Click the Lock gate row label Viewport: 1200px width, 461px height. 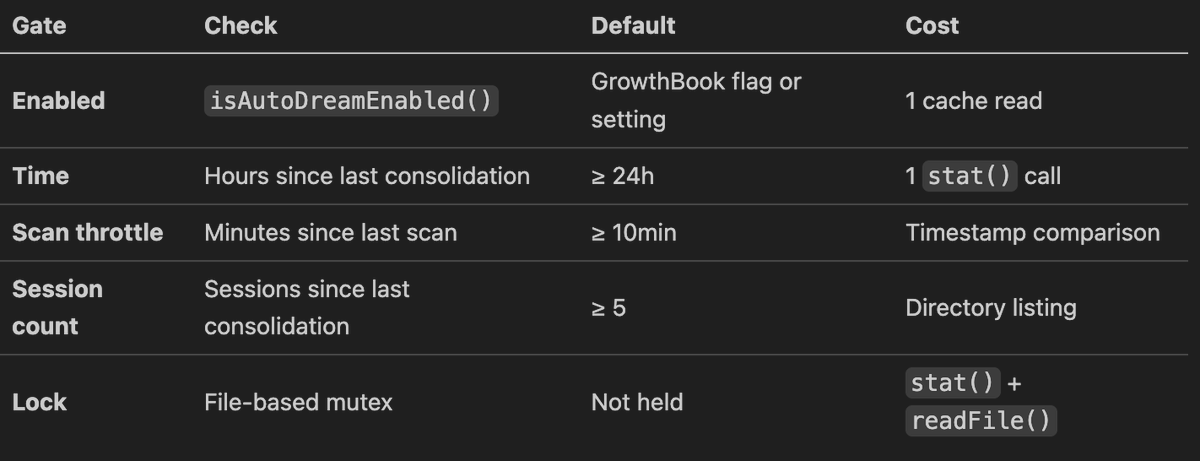[x=39, y=402]
